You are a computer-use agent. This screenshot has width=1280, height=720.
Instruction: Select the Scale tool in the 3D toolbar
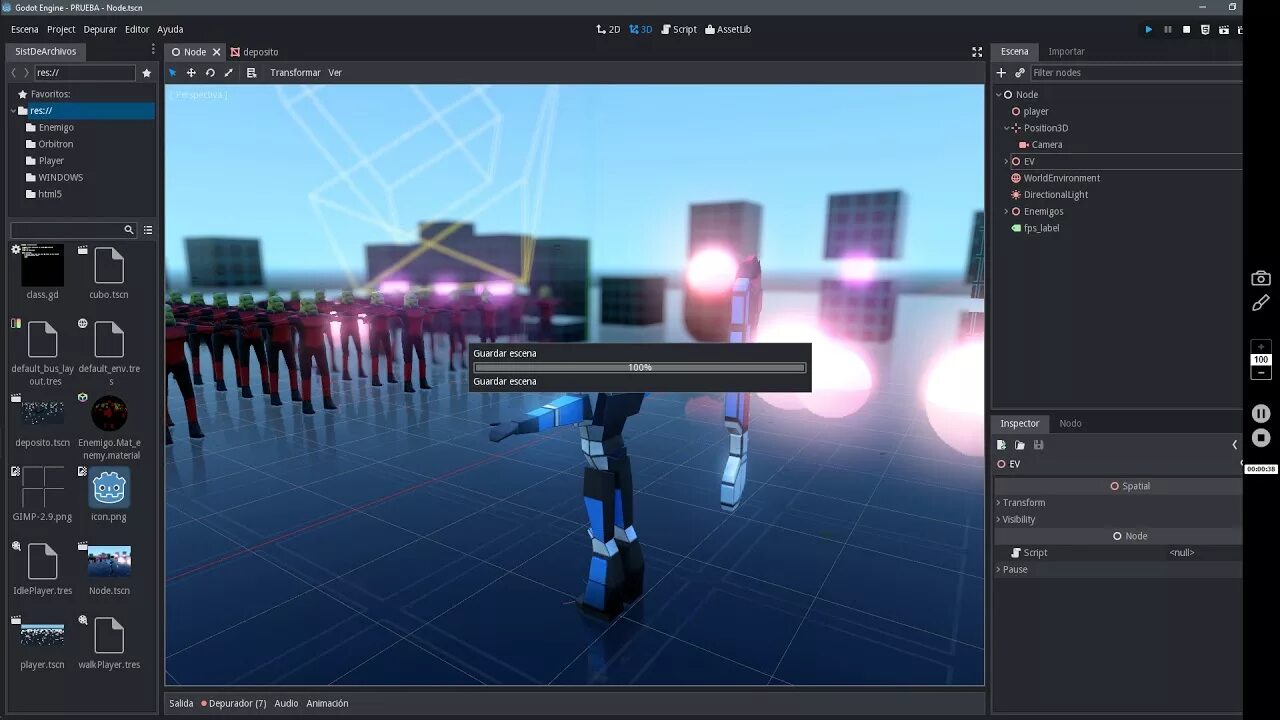228,72
